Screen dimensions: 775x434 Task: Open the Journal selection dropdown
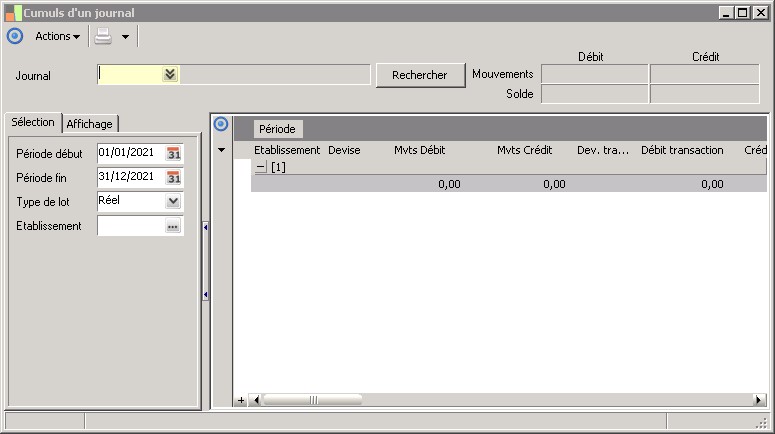pos(170,74)
